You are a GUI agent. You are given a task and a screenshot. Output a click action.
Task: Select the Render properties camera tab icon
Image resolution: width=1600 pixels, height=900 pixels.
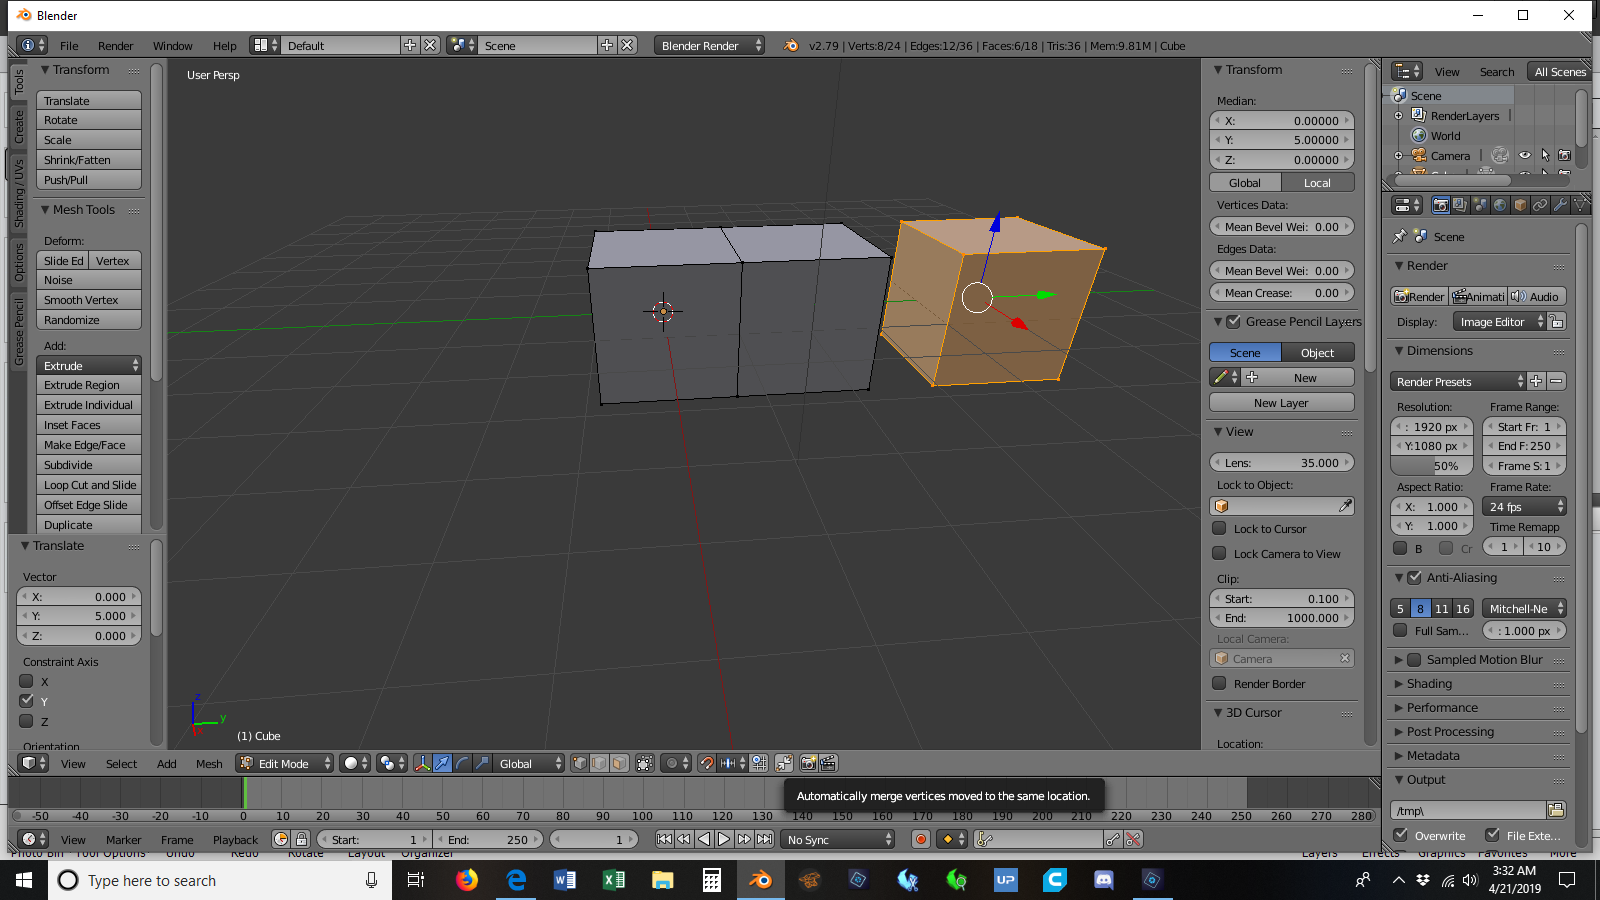pyautogui.click(x=1440, y=205)
